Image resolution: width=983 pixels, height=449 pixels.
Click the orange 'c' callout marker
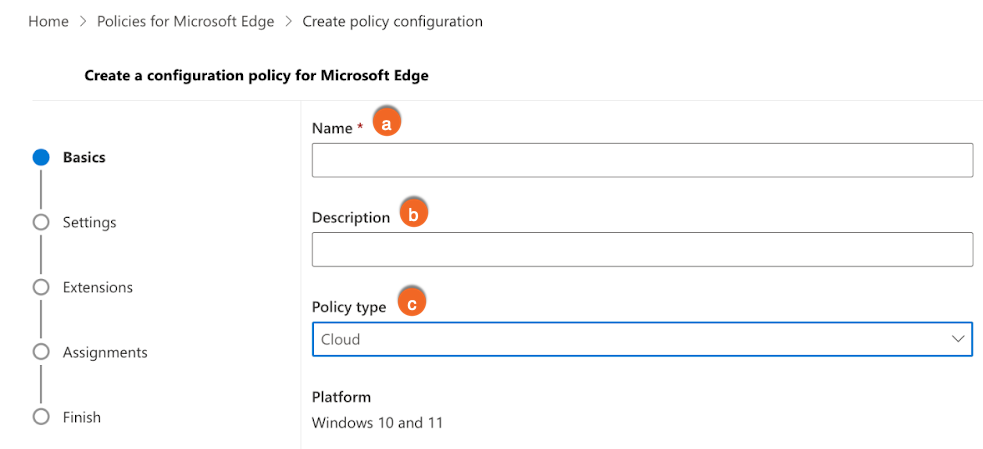click(411, 302)
